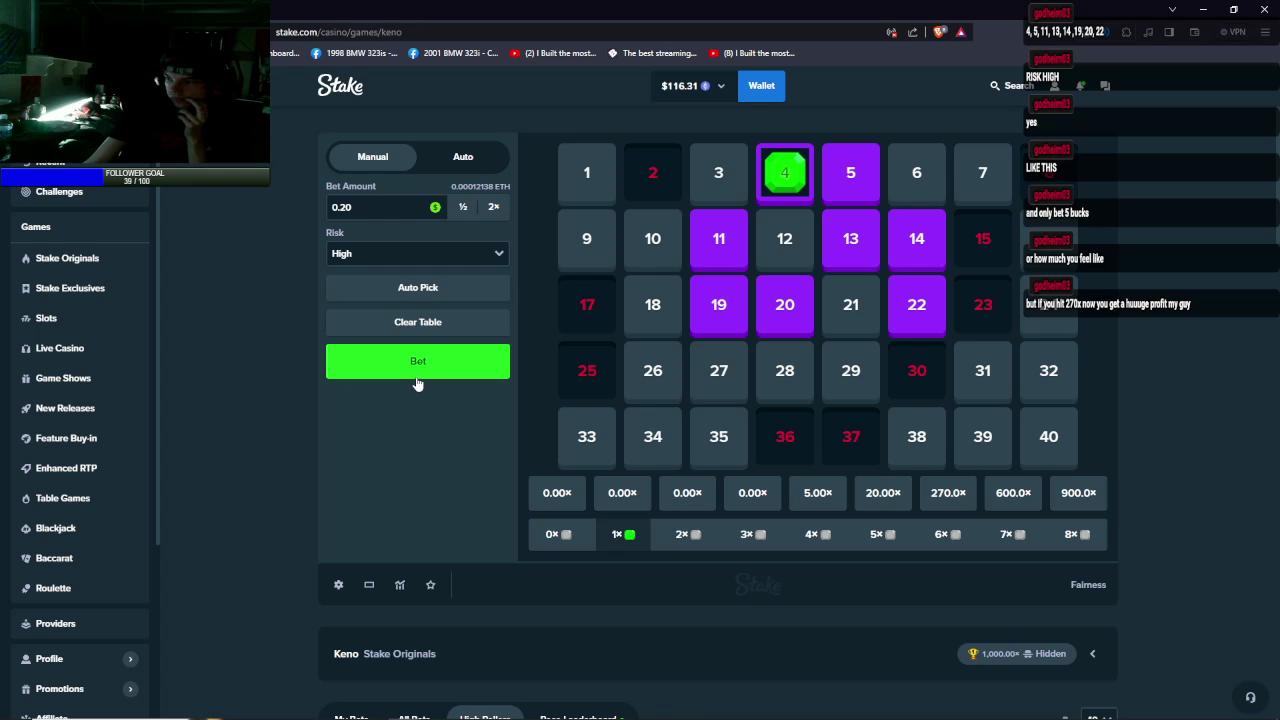Open game settings gear below the Keno board
The image size is (1280, 720).
339,585
